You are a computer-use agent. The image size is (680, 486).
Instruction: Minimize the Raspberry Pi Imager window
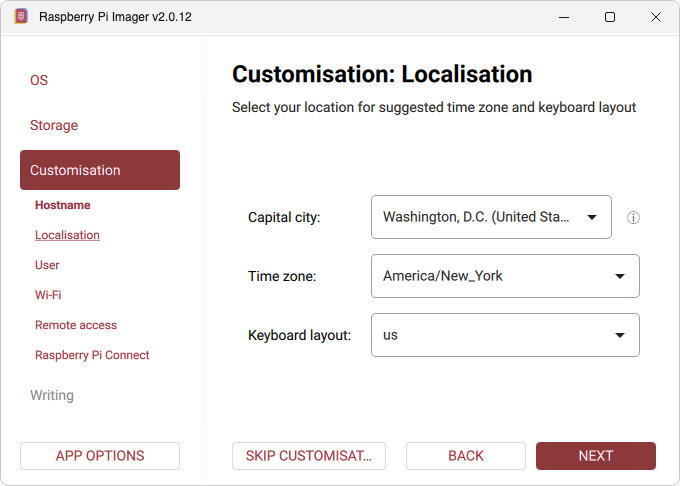564,17
